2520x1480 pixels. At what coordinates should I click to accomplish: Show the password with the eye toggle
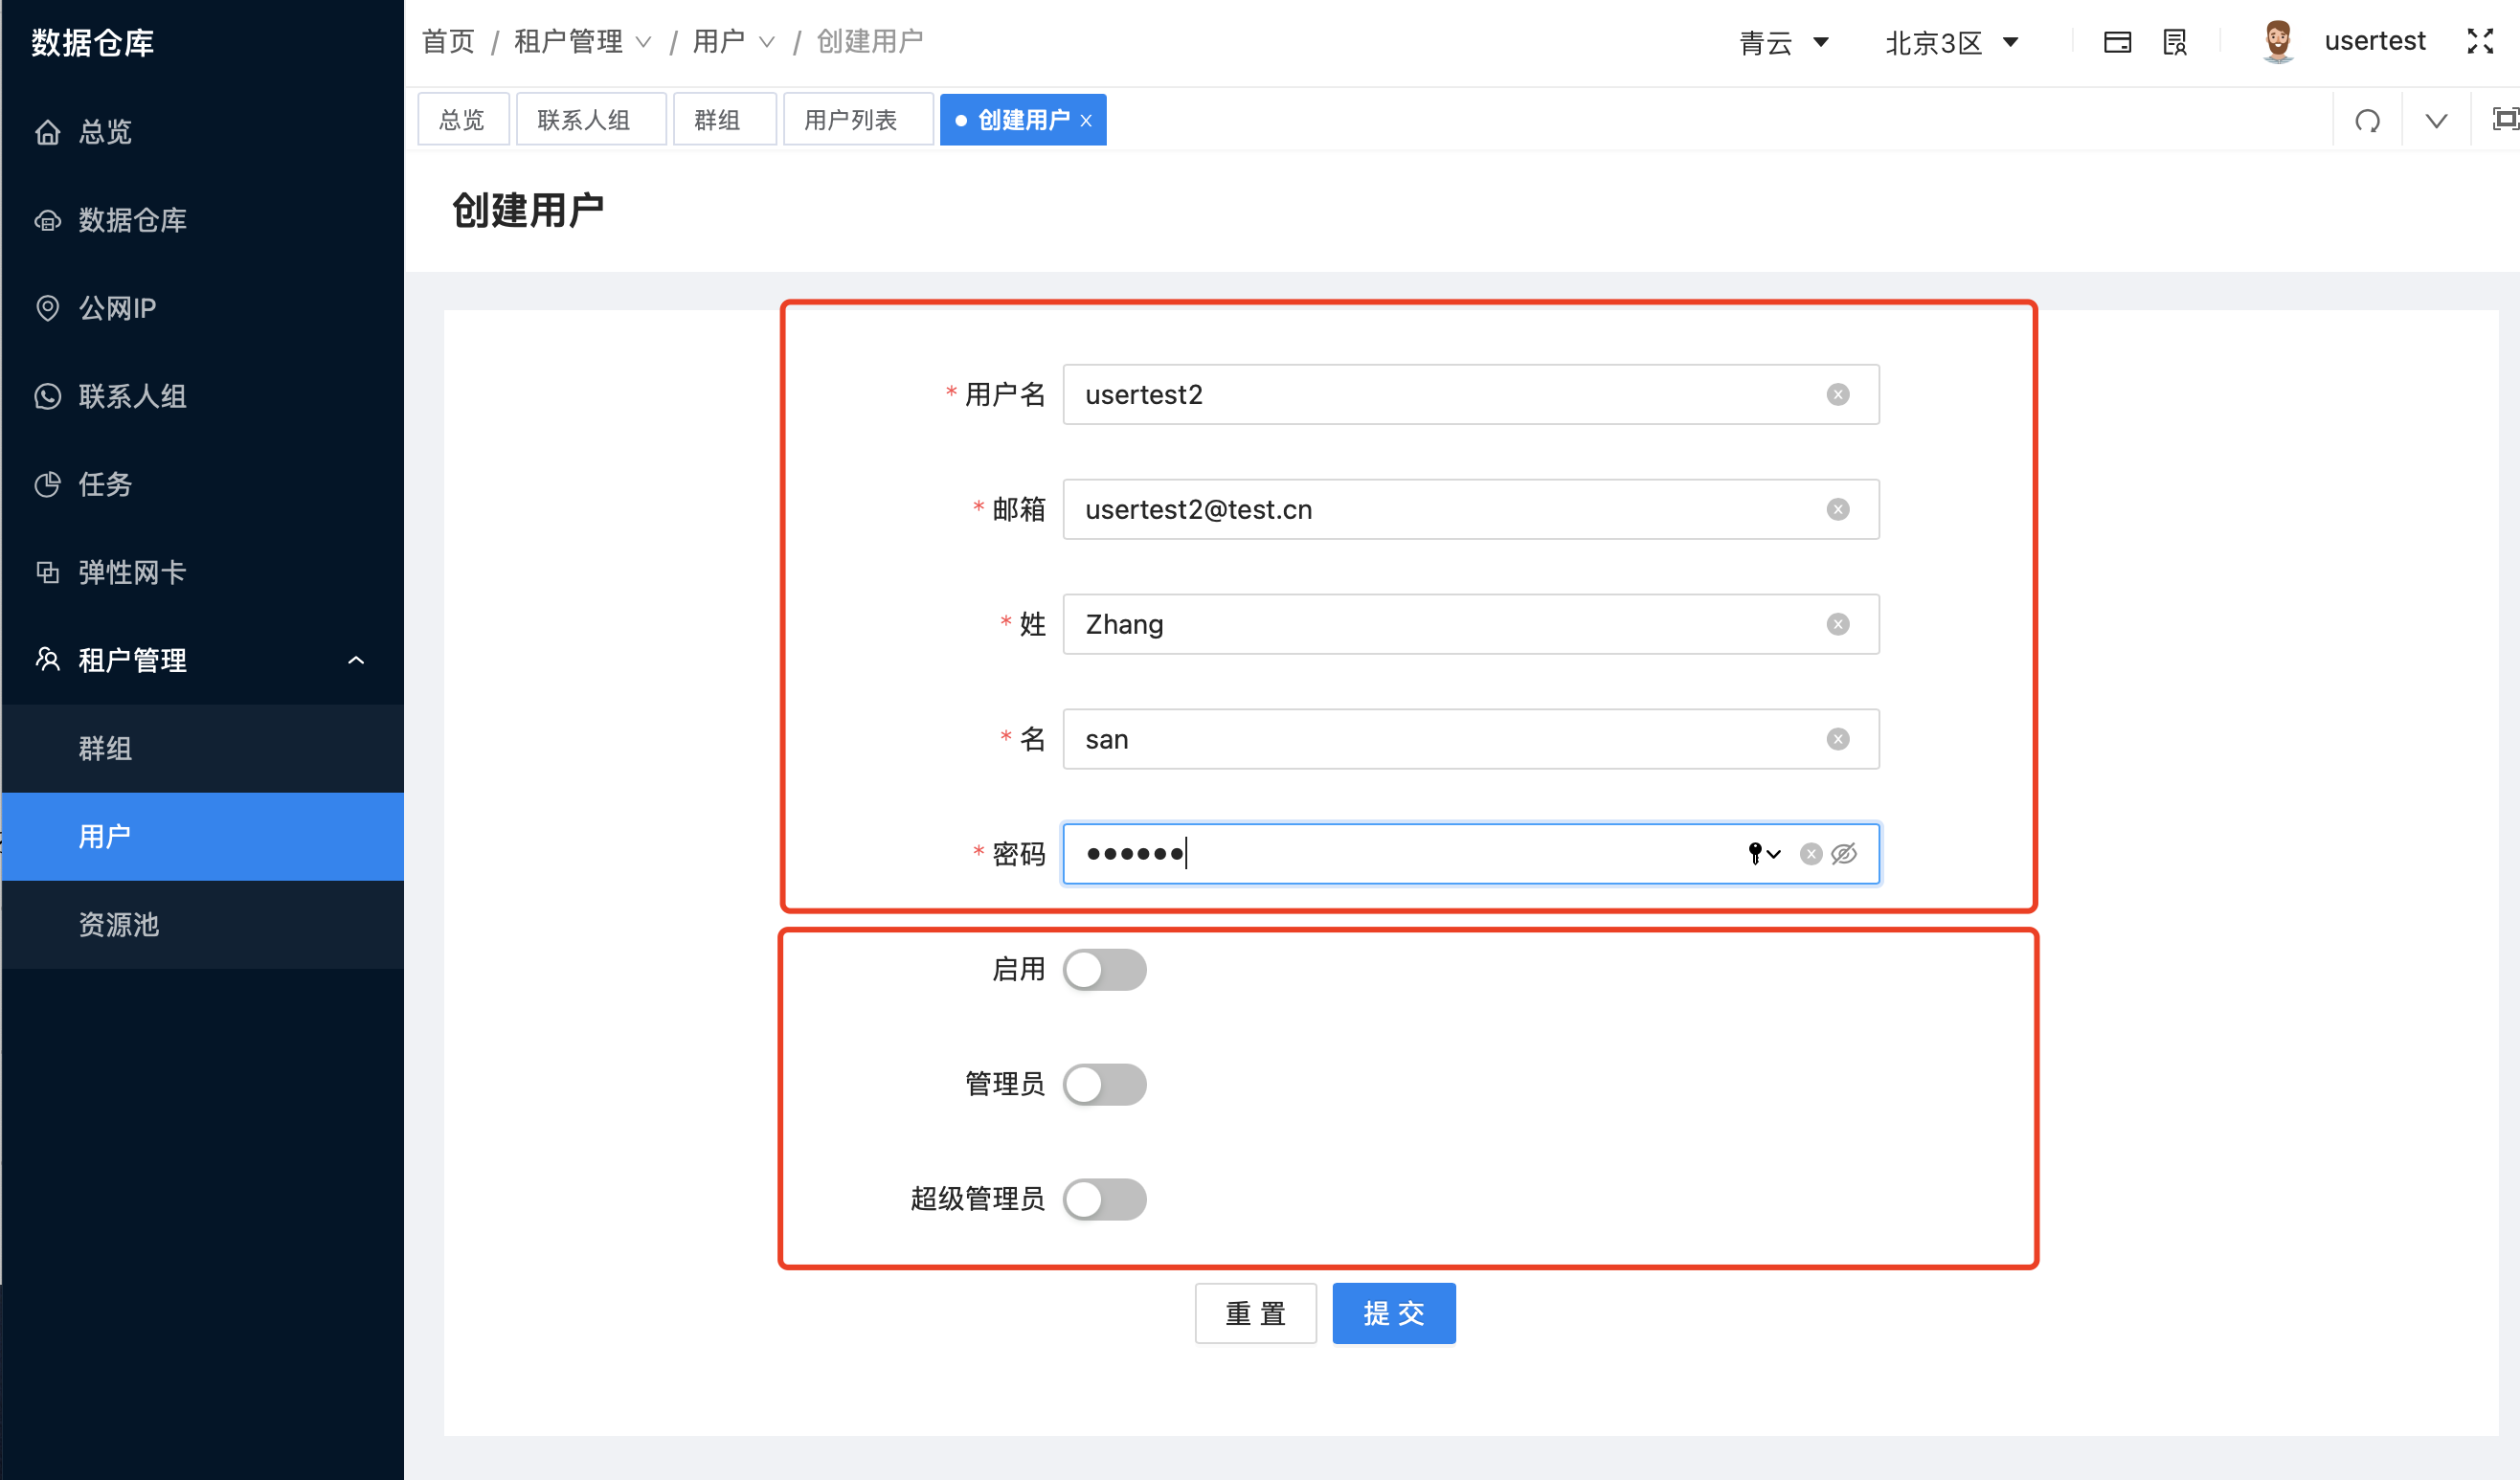click(x=1843, y=853)
